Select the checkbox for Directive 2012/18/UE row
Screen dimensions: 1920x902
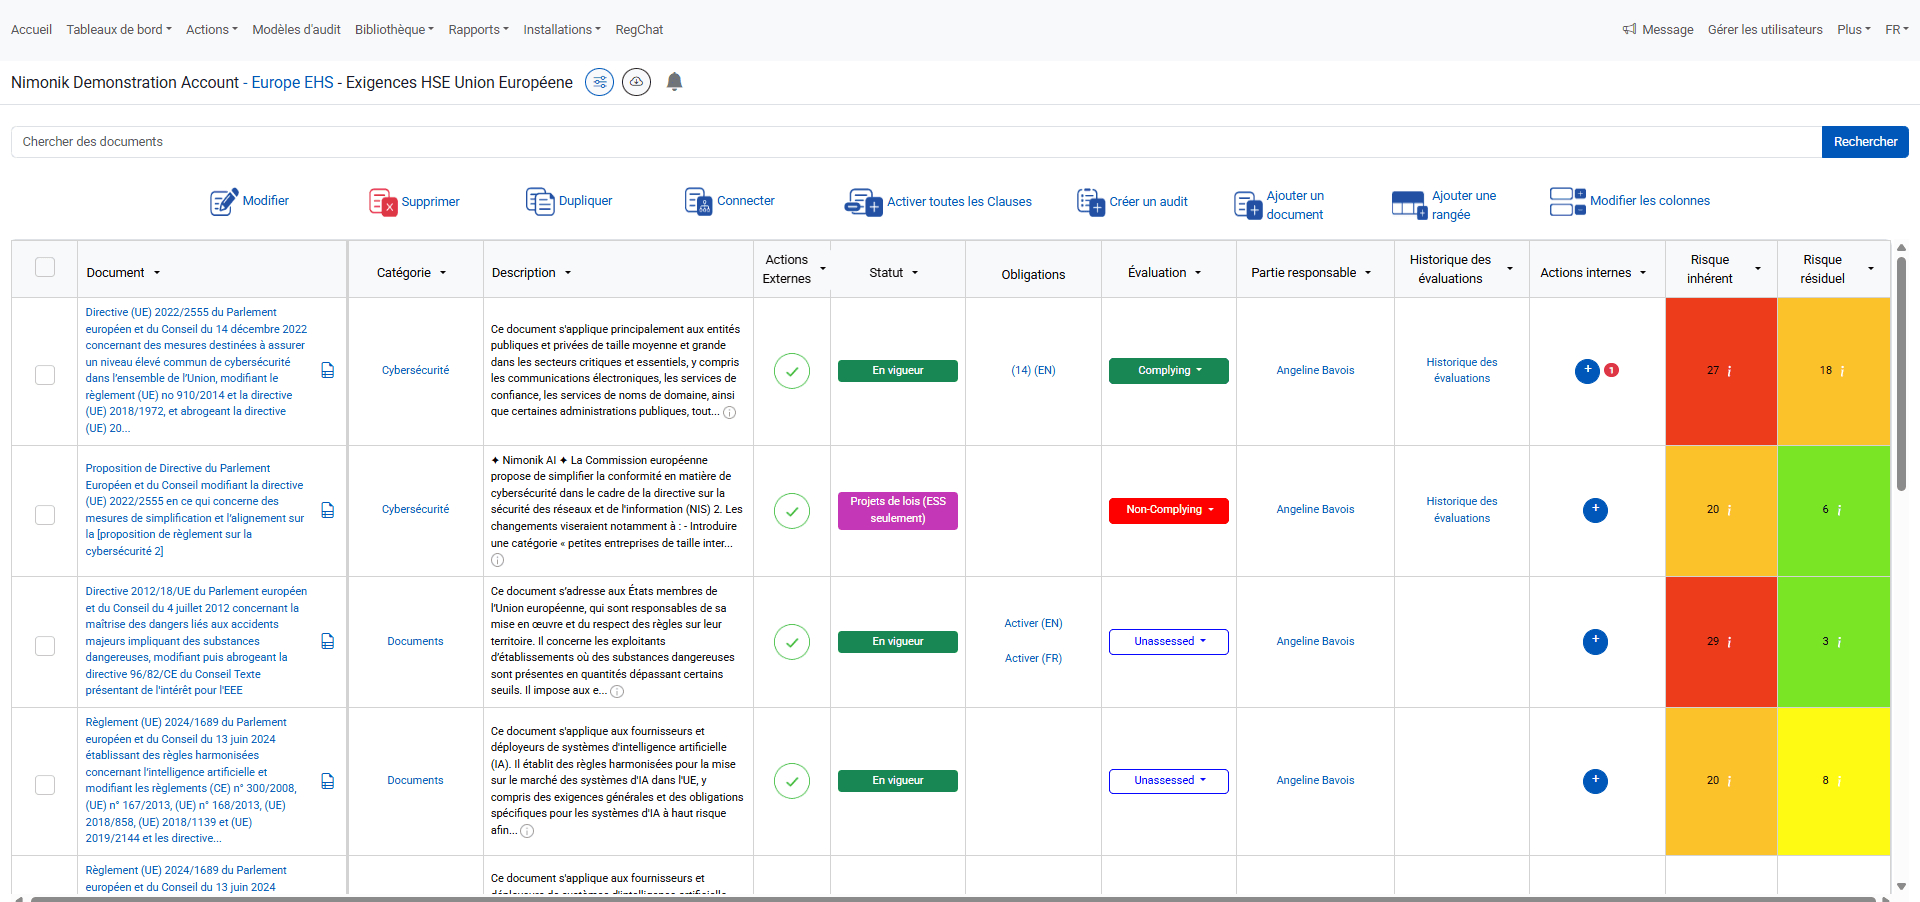(45, 646)
